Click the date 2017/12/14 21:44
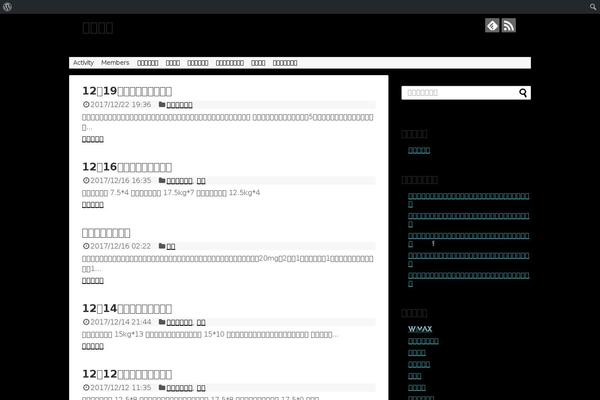Viewport: 600px width, 400px height. [121, 322]
